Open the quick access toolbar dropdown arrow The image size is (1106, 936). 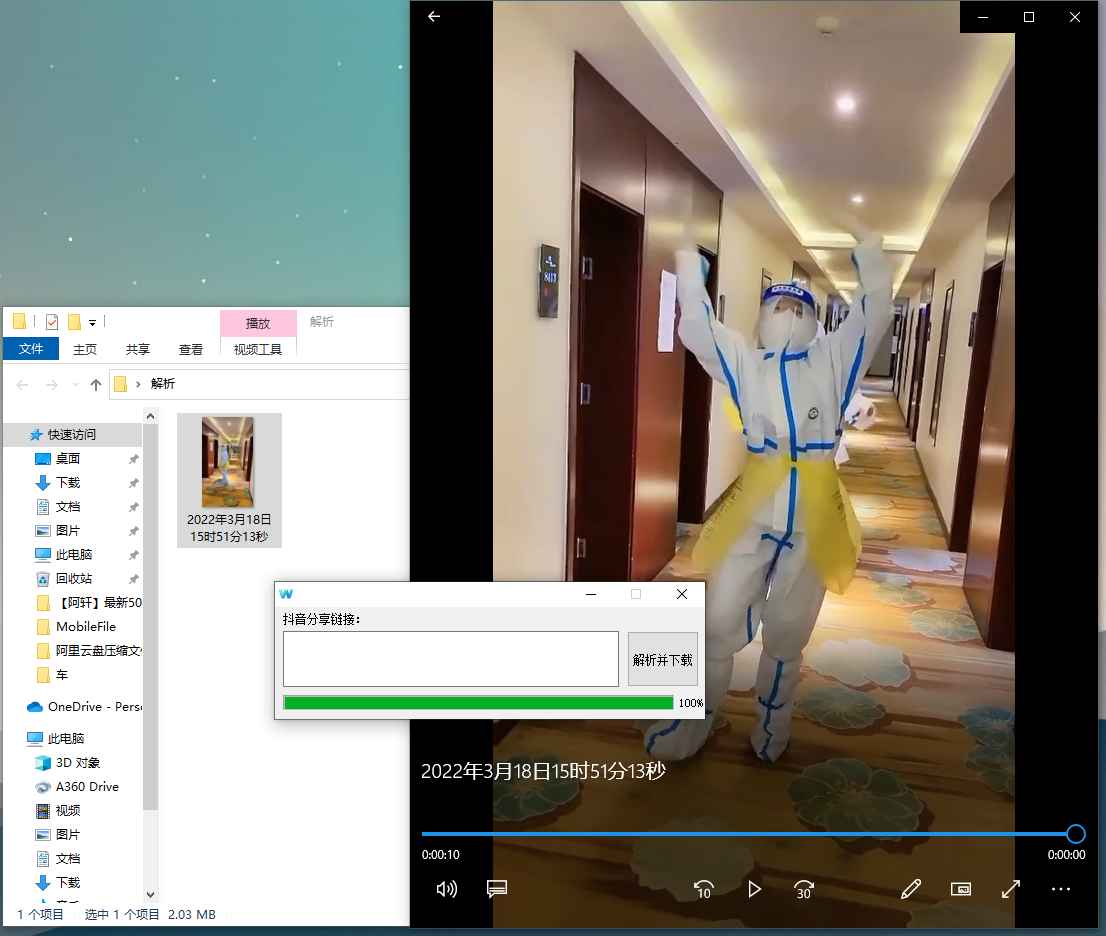point(93,322)
